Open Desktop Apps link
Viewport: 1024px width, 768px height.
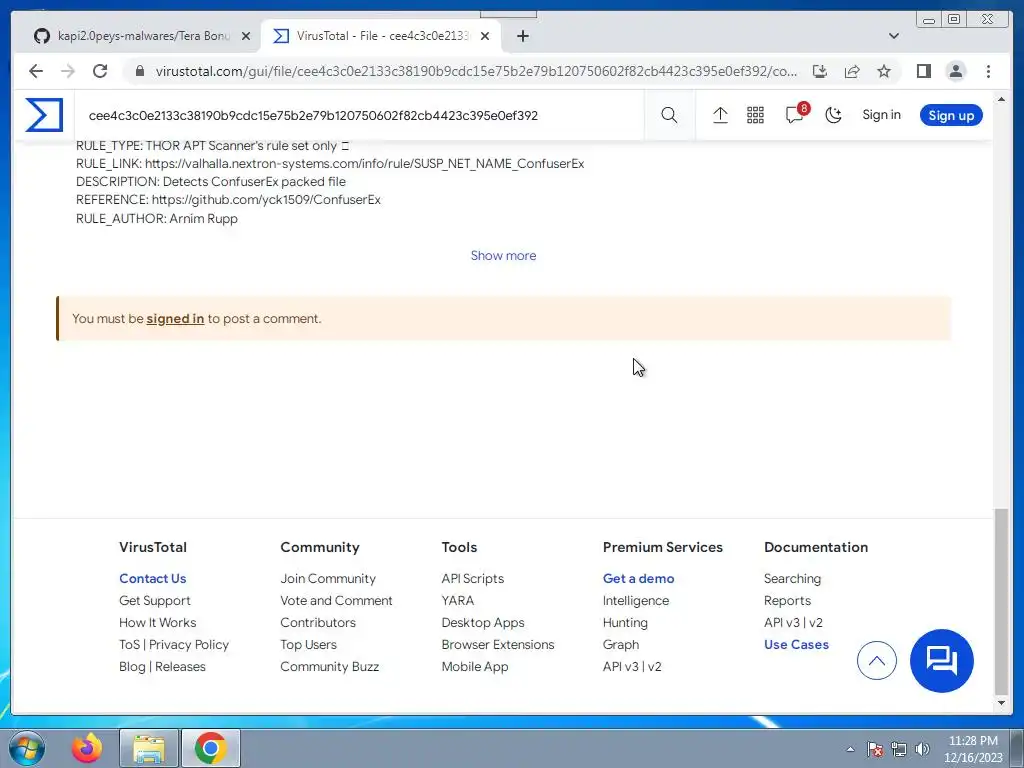pos(483,623)
